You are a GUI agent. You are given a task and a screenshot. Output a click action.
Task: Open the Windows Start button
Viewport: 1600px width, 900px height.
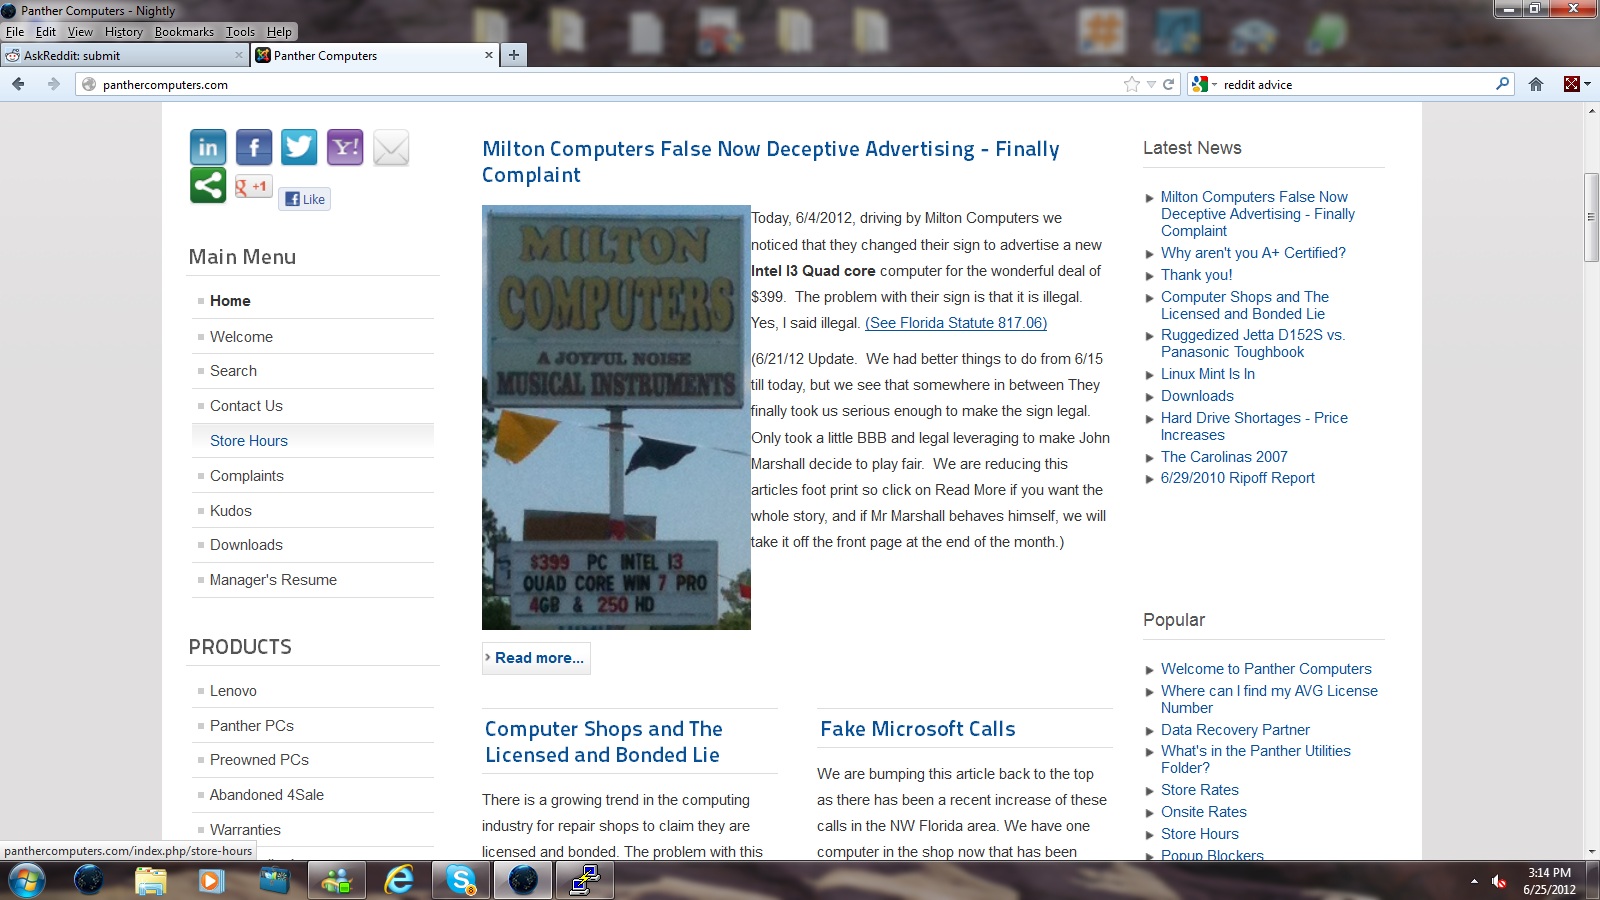(x=25, y=881)
